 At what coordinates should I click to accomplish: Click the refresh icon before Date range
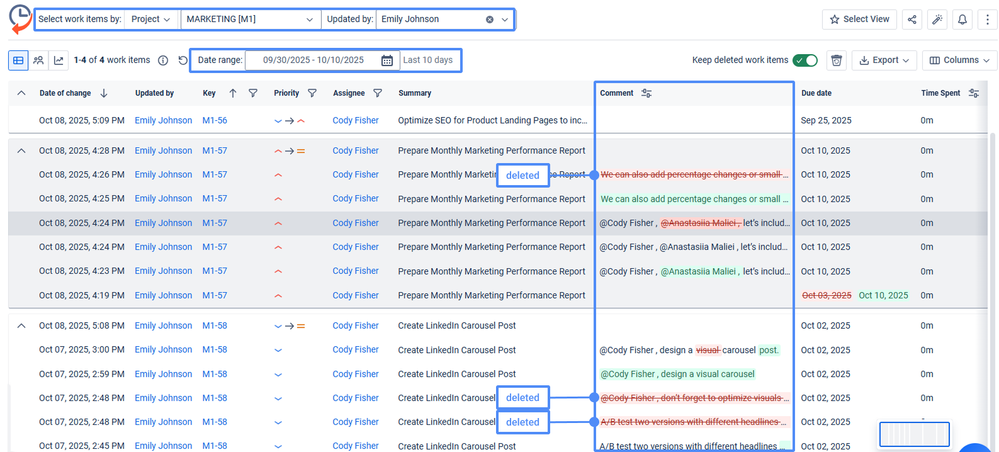coord(183,61)
